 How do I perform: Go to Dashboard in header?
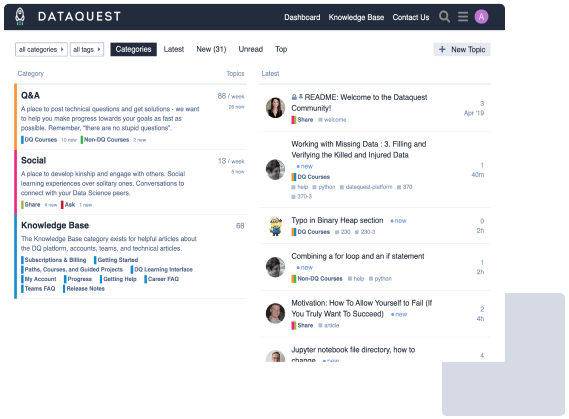click(302, 17)
